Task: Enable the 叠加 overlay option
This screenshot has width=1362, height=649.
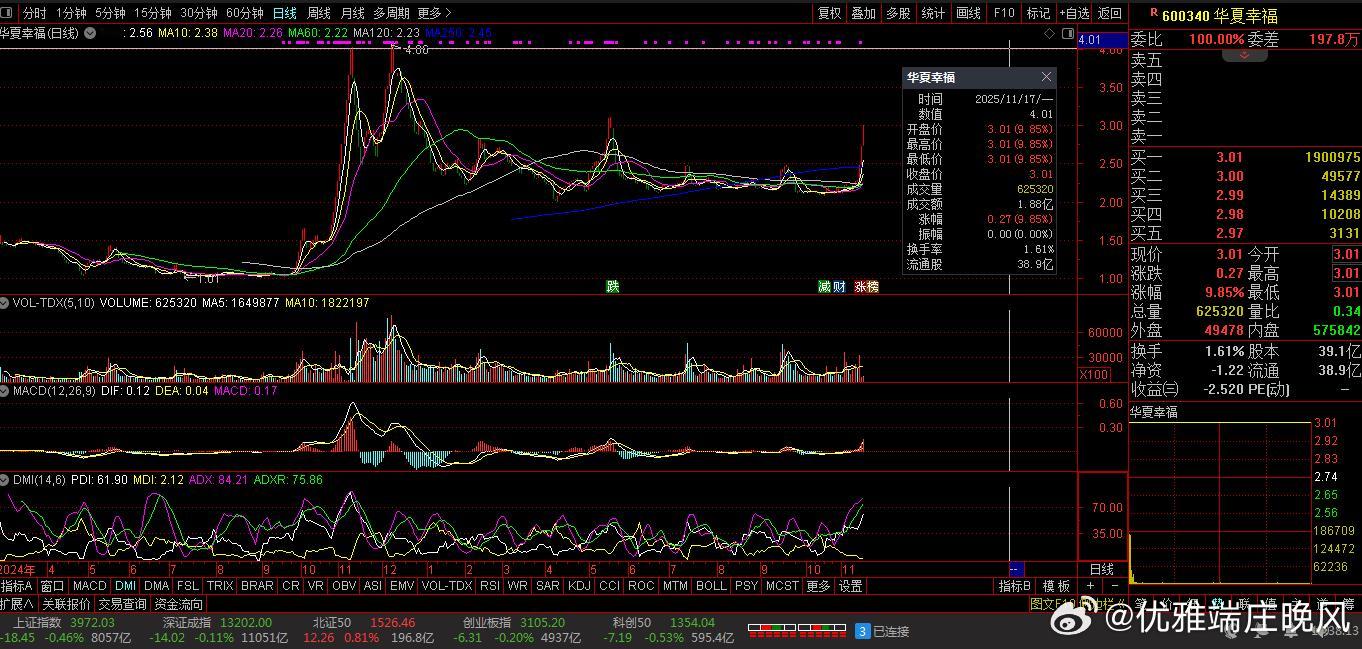Action: 863,13
